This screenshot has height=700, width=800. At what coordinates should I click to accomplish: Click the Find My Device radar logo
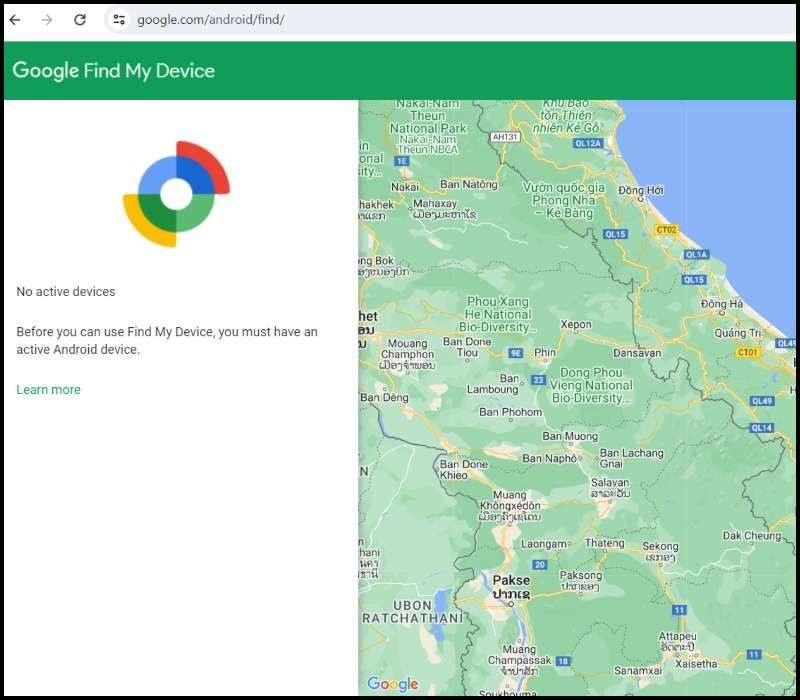tap(176, 194)
